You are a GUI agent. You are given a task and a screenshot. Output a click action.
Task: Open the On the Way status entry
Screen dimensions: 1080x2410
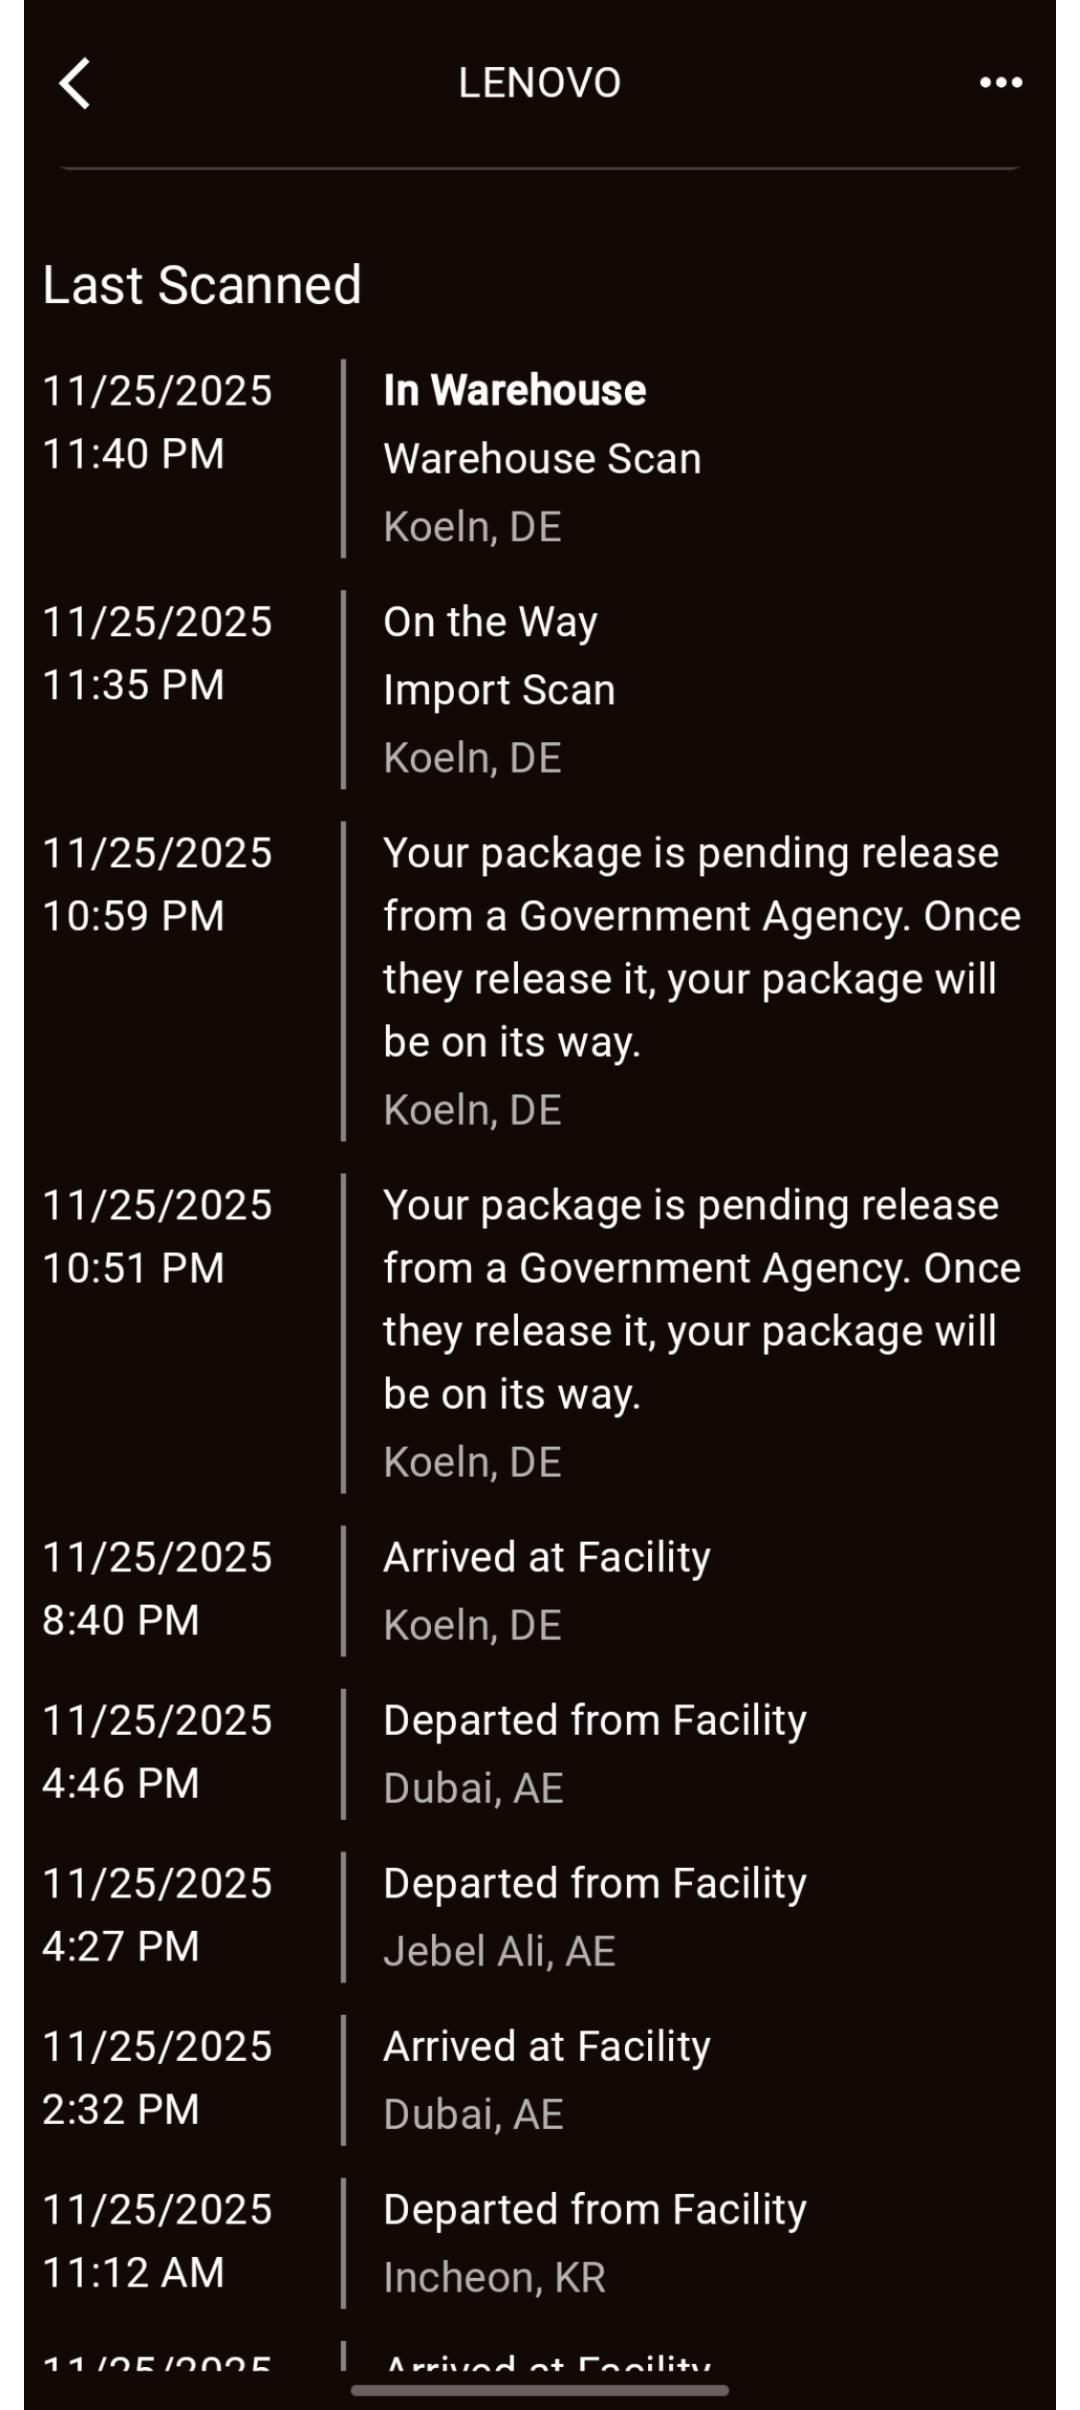coord(490,622)
